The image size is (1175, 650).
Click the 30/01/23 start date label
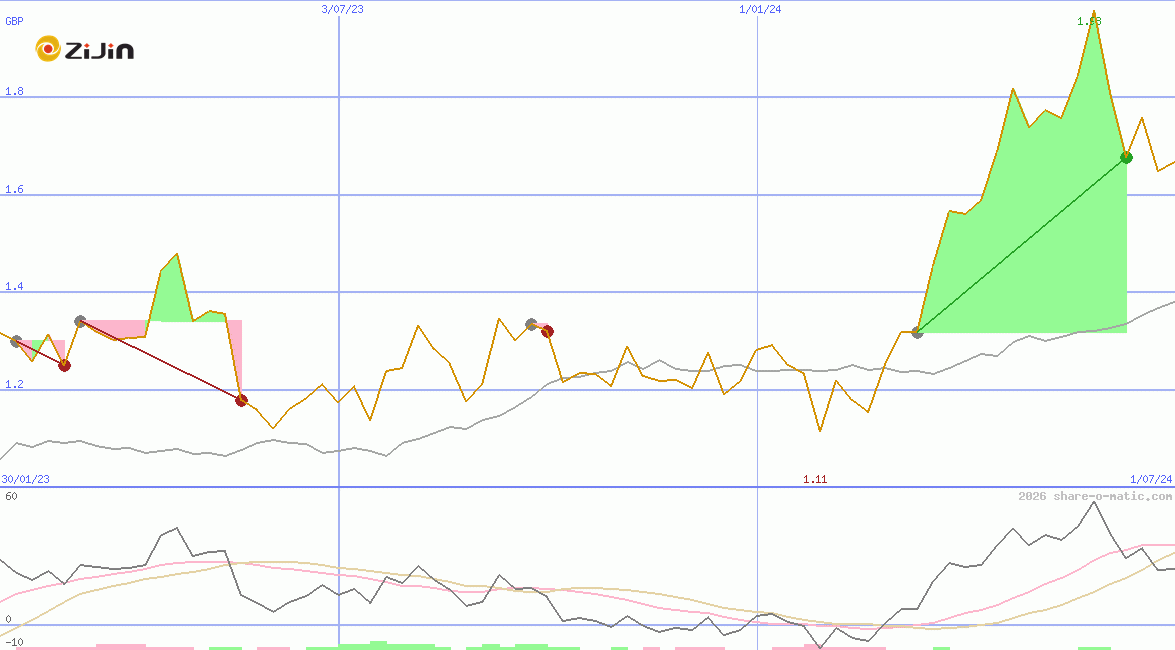click(24, 479)
